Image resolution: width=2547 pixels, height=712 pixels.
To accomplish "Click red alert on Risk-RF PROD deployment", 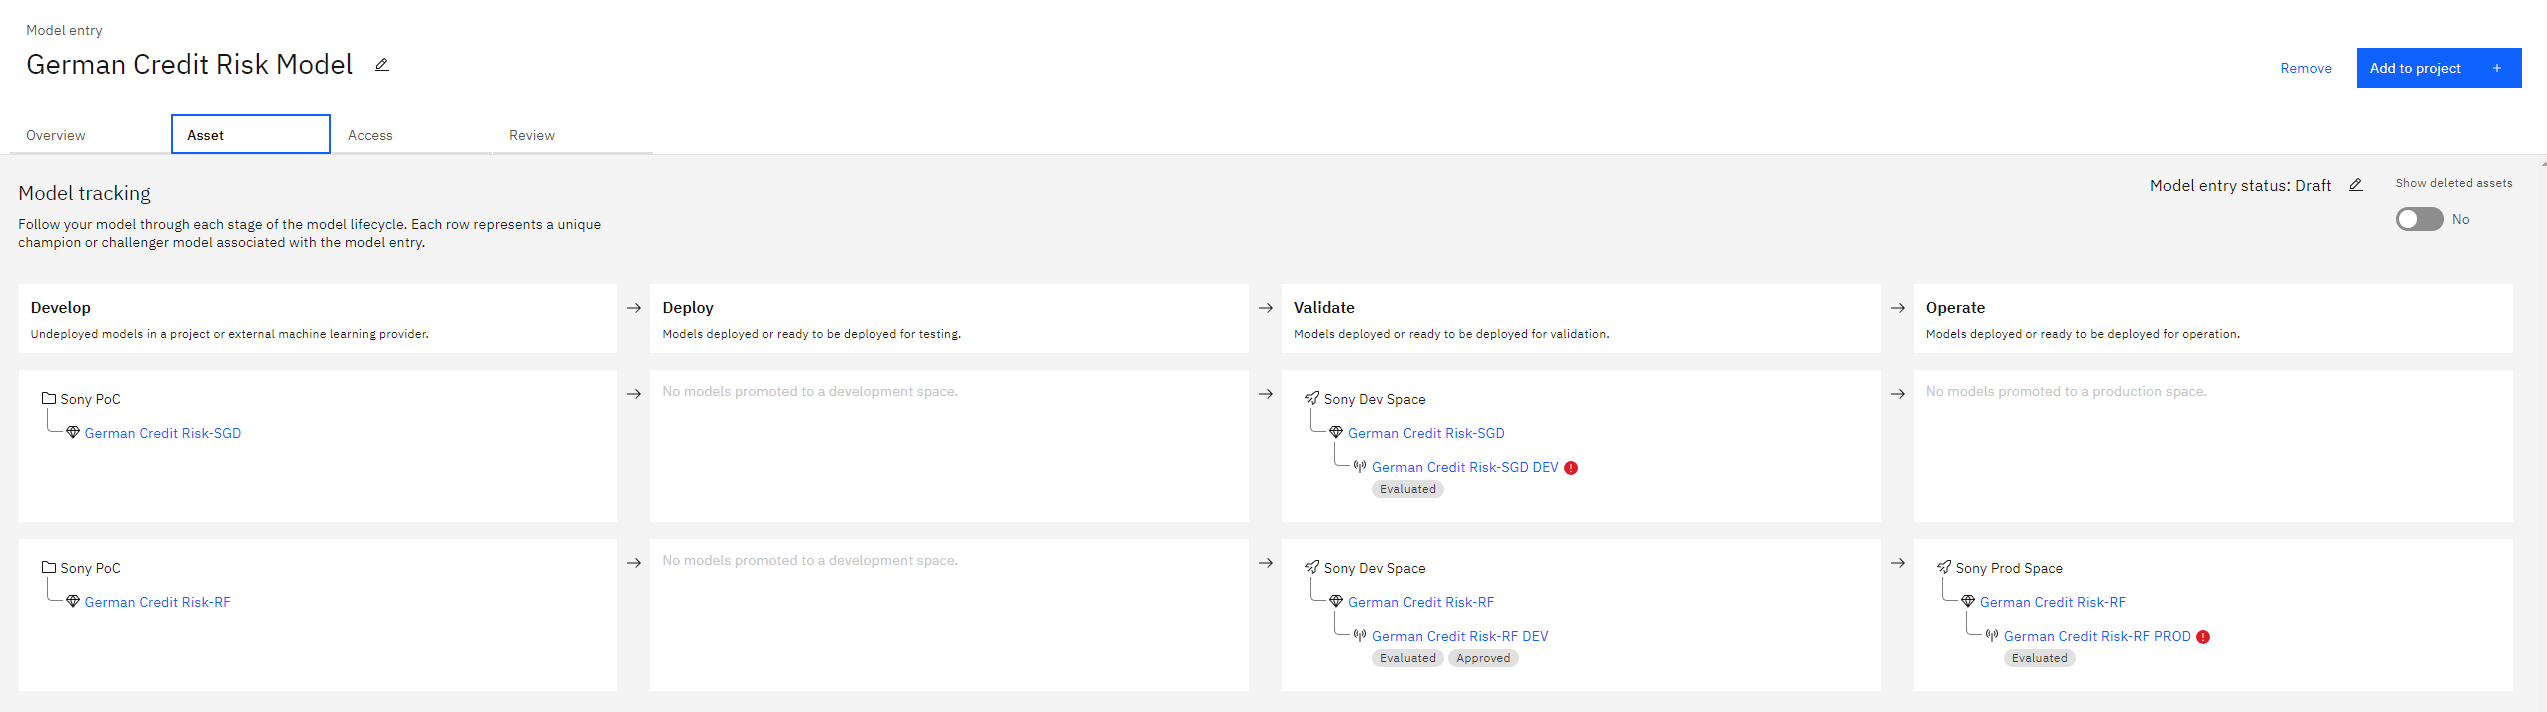I will coord(2203,637).
